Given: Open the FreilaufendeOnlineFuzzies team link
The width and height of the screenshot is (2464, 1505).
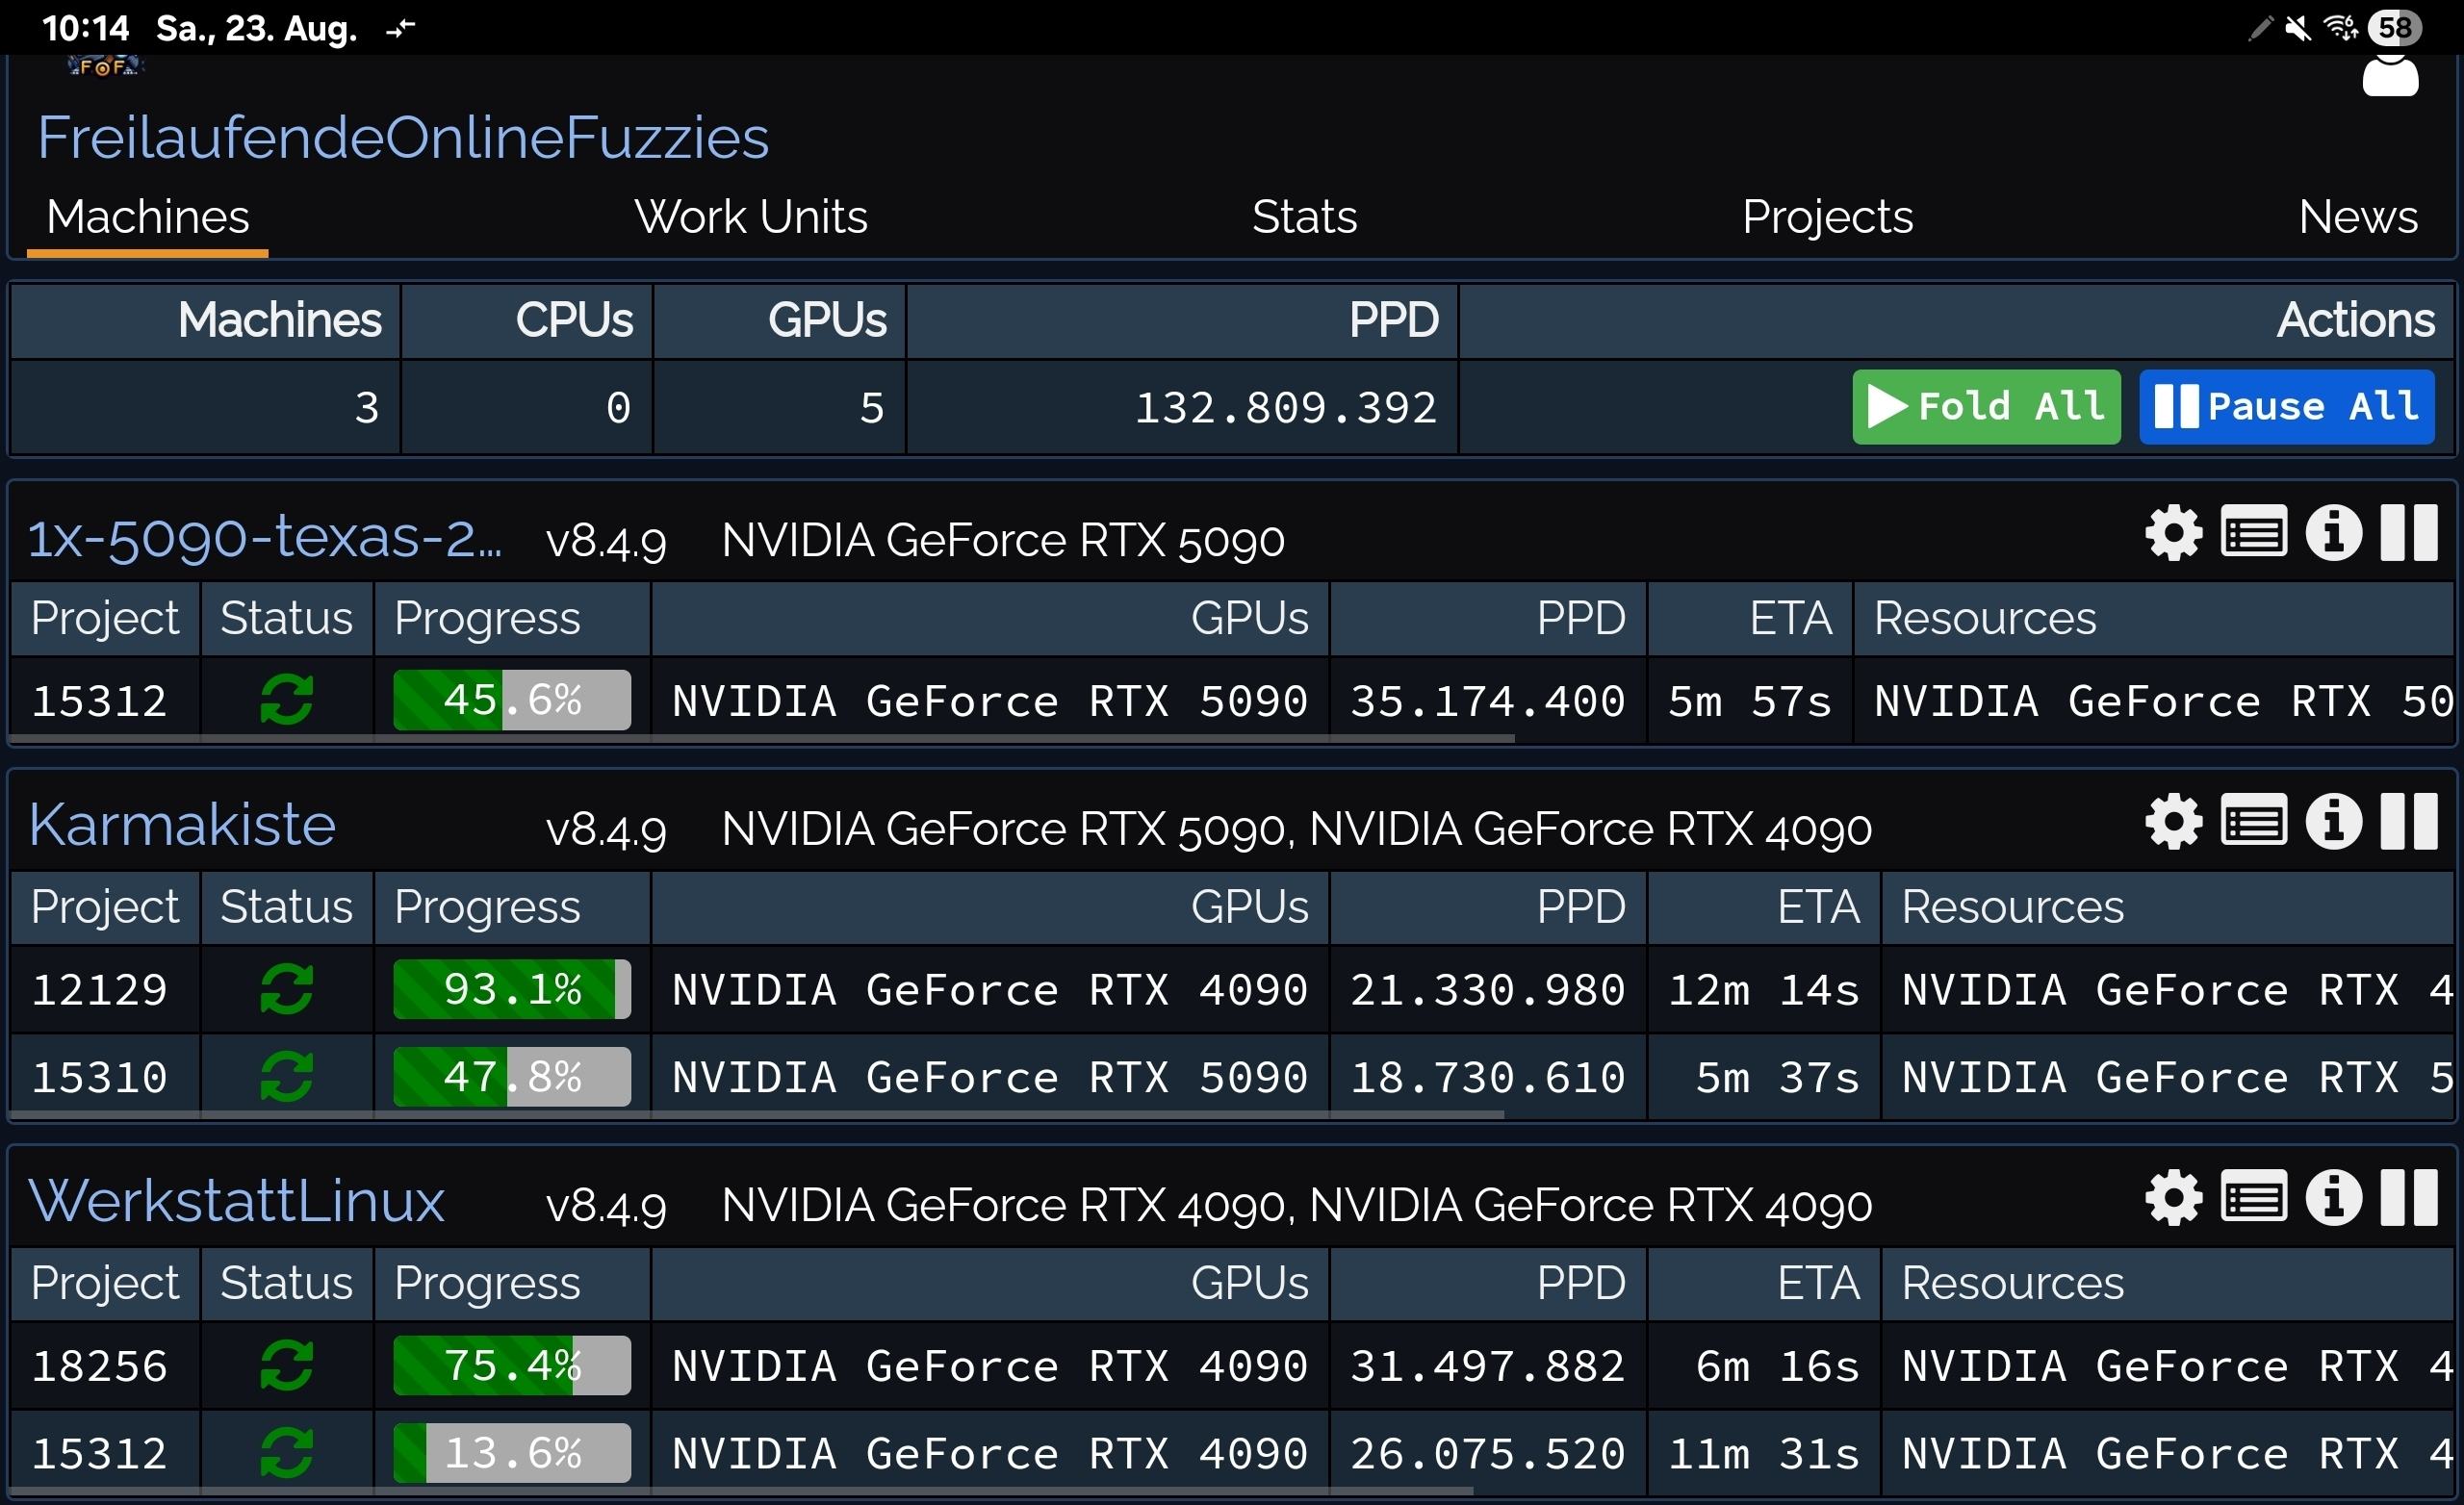Looking at the screenshot, I should pyautogui.click(x=402, y=137).
